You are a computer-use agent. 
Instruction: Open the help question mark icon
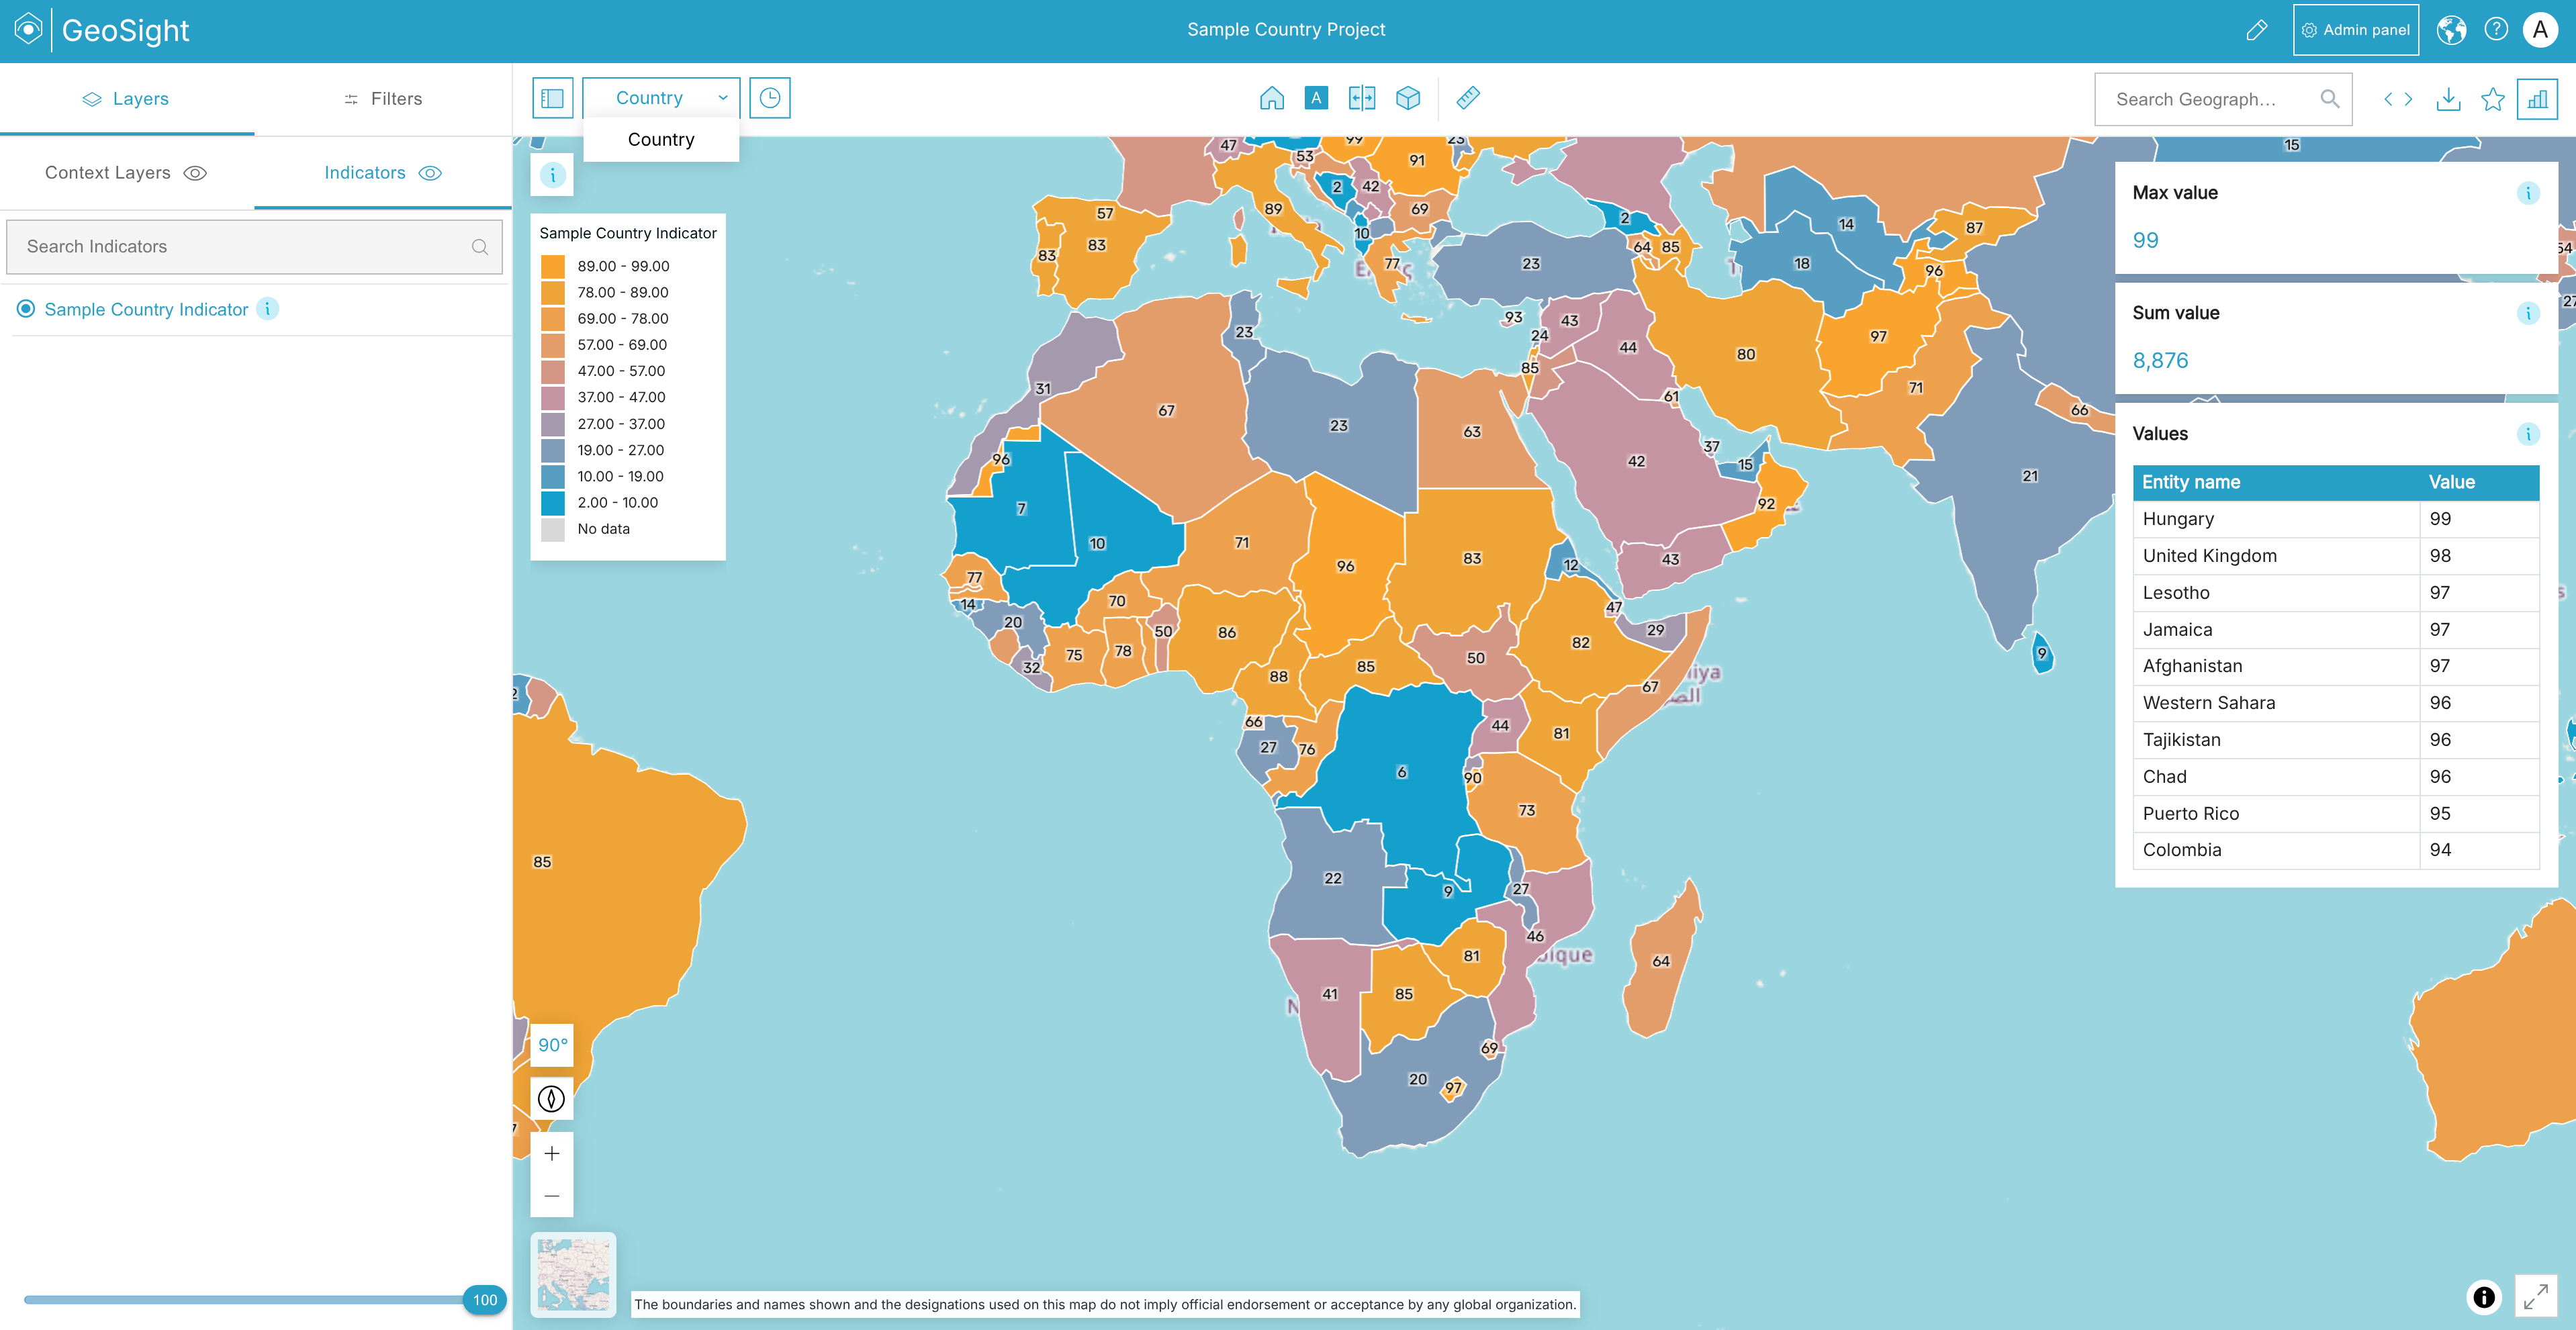2496,30
